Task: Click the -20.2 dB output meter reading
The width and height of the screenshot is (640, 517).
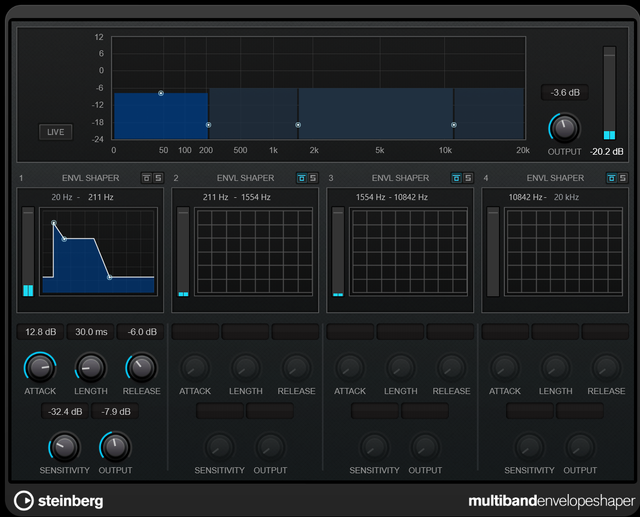Action: coord(607,152)
